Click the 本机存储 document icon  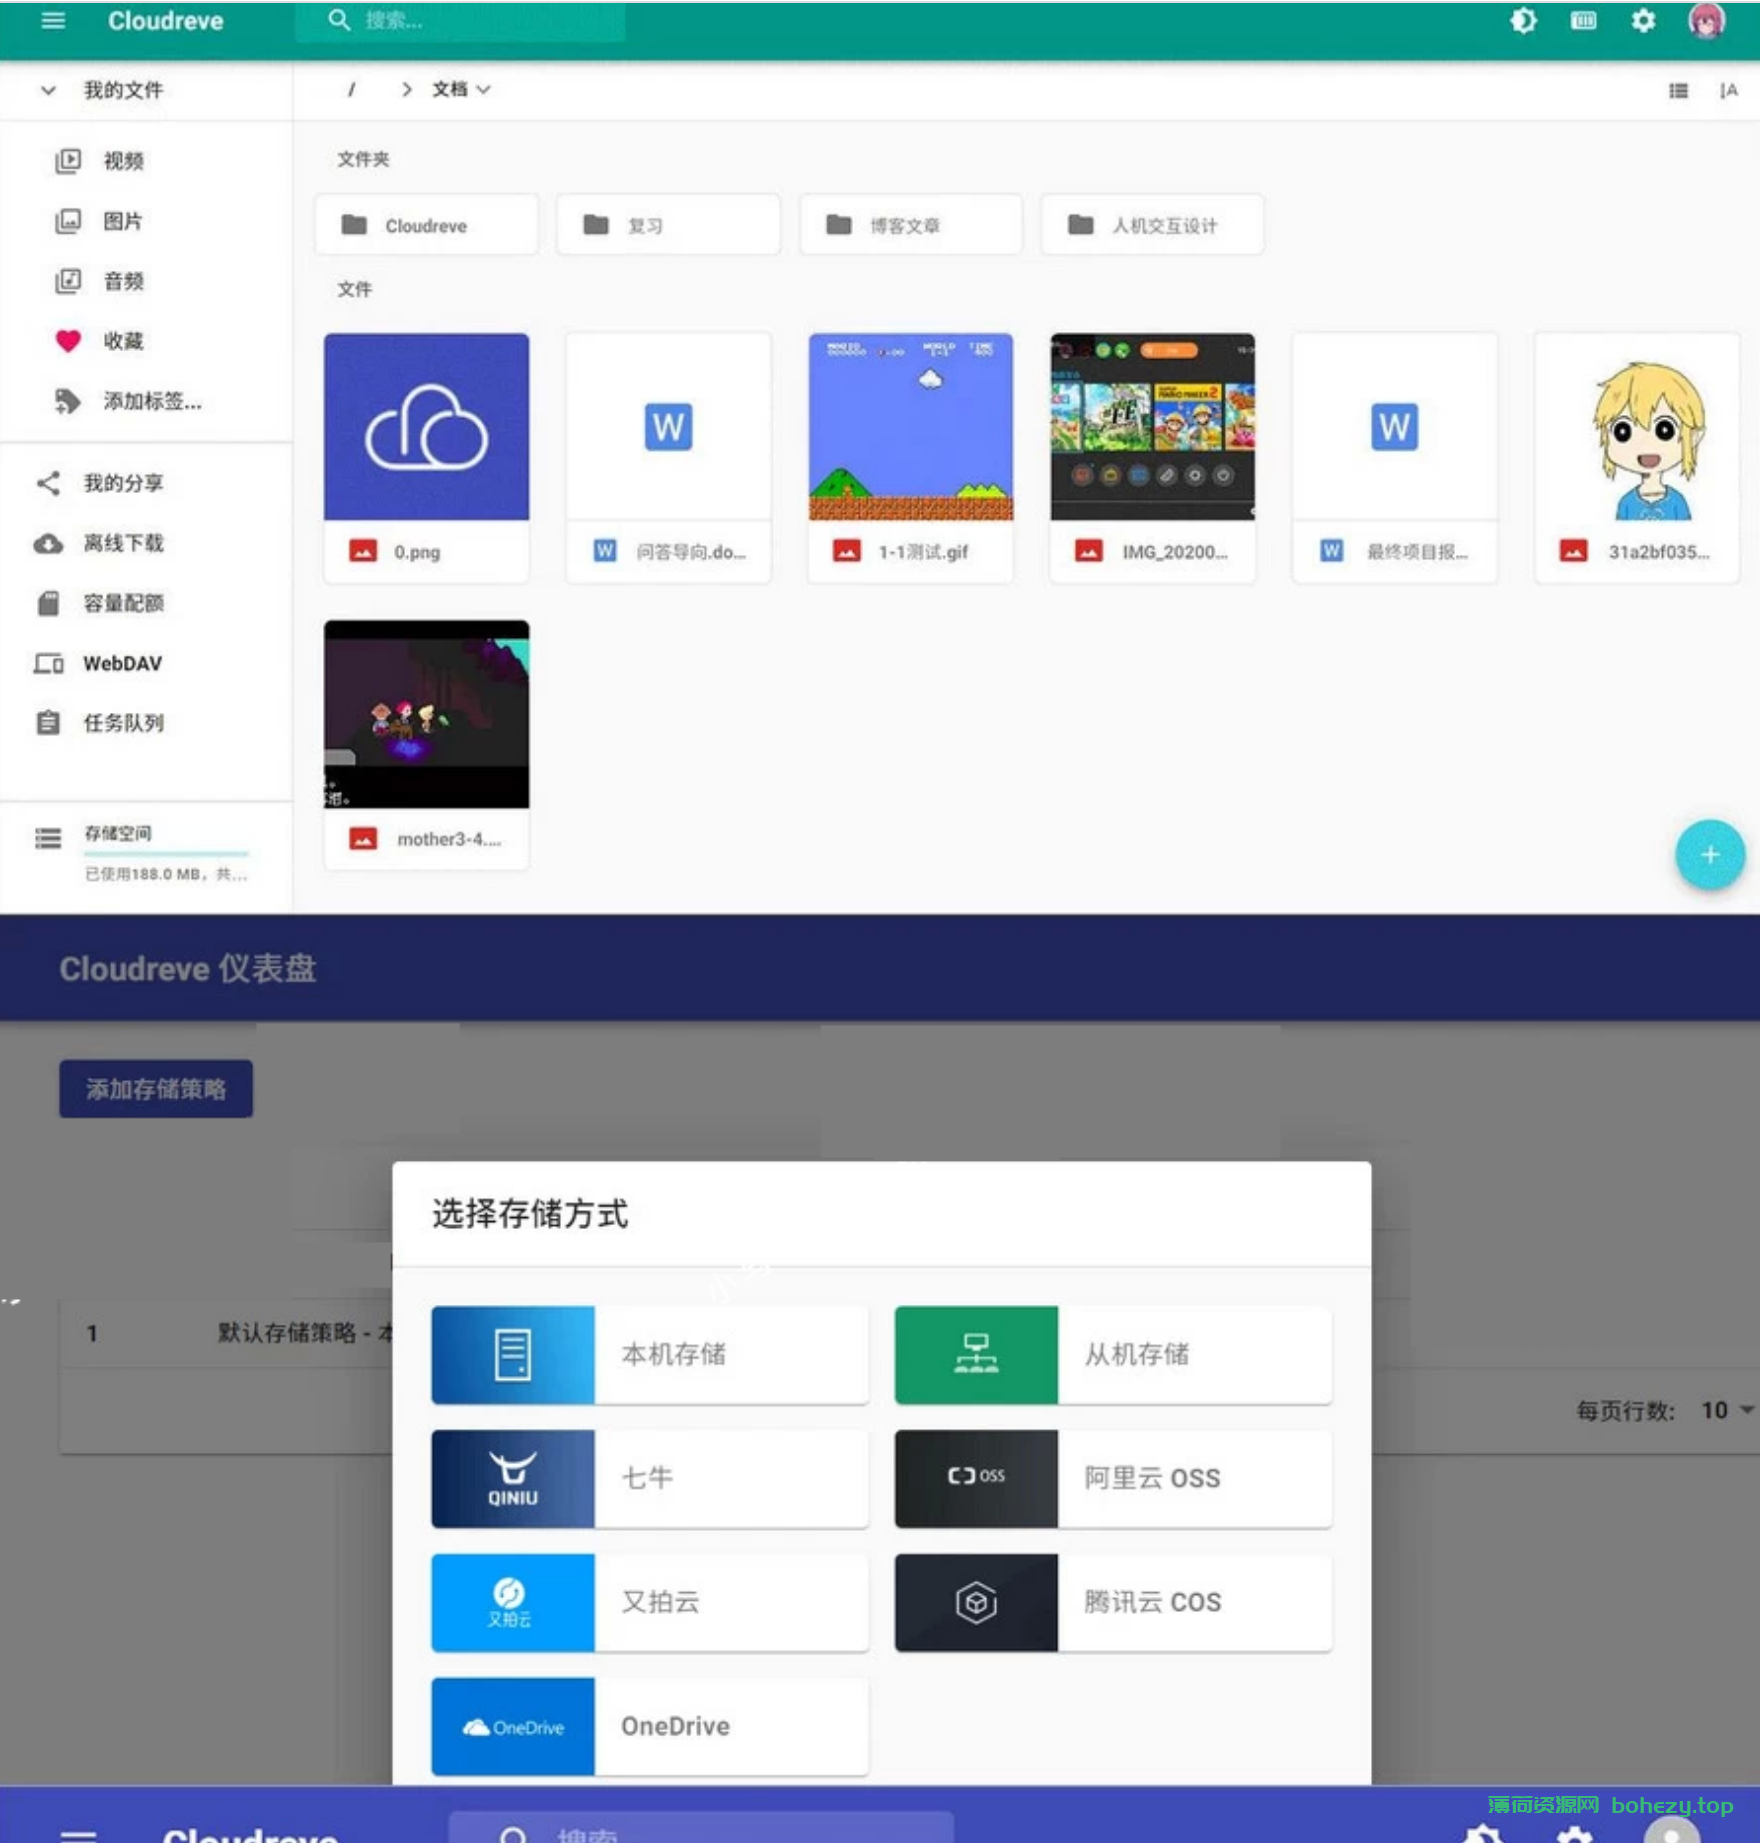[513, 1355]
